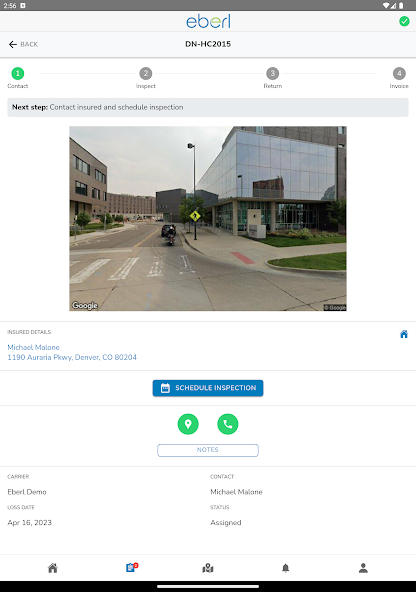The image size is (416, 592).
Task: Click the claim number DN-HC2015 title
Action: click(208, 44)
